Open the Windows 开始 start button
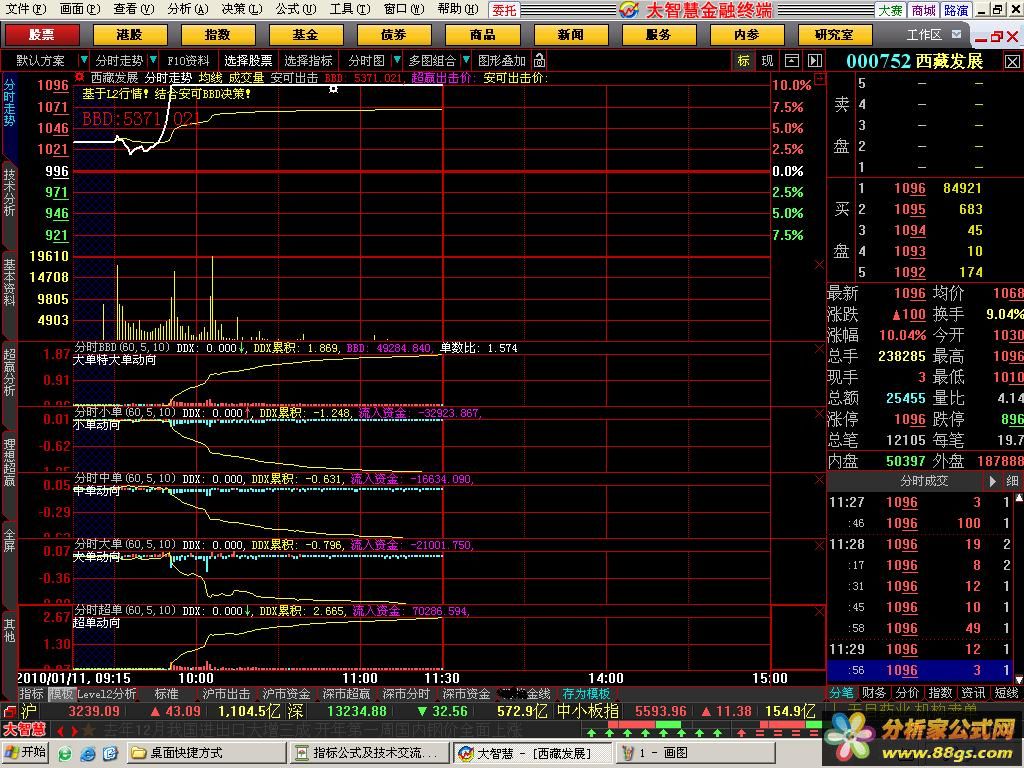 point(25,753)
